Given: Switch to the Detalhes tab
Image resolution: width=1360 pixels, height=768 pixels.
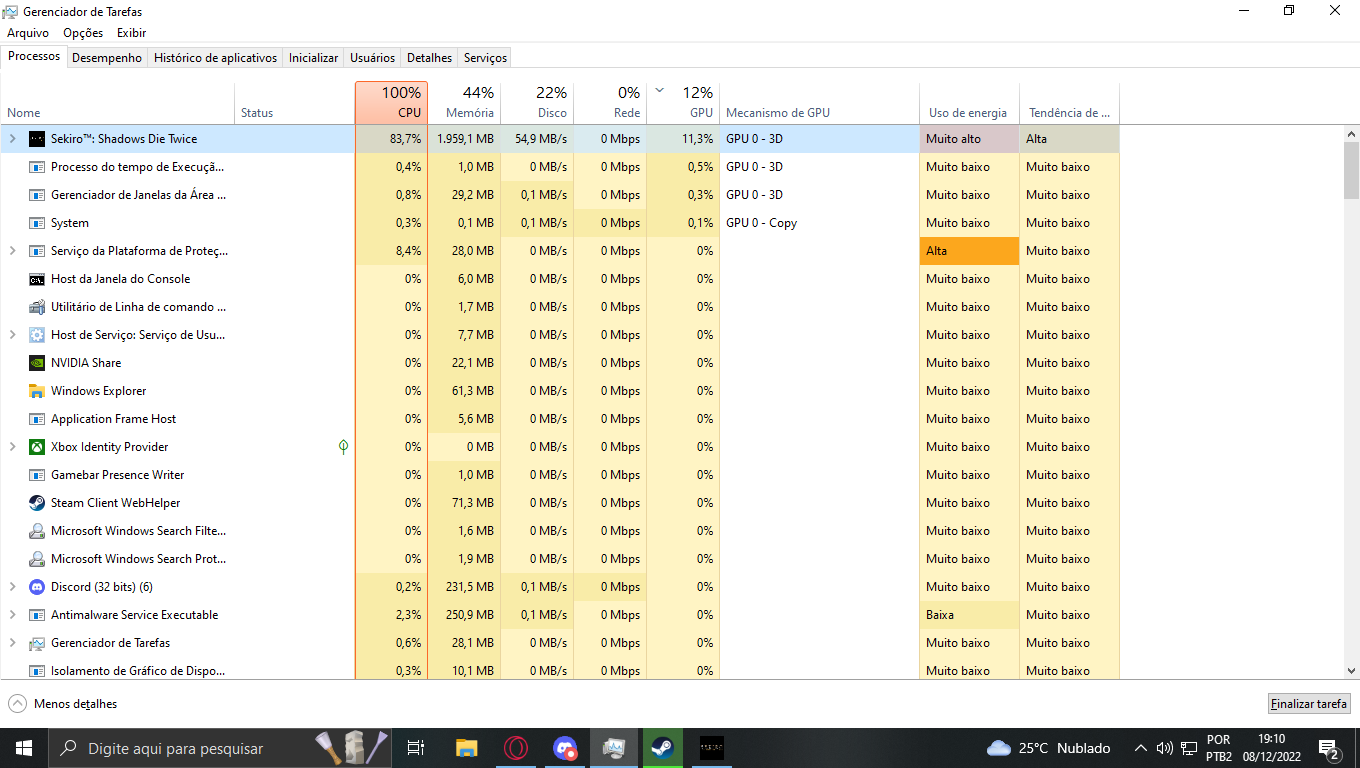Looking at the screenshot, I should 430,58.
